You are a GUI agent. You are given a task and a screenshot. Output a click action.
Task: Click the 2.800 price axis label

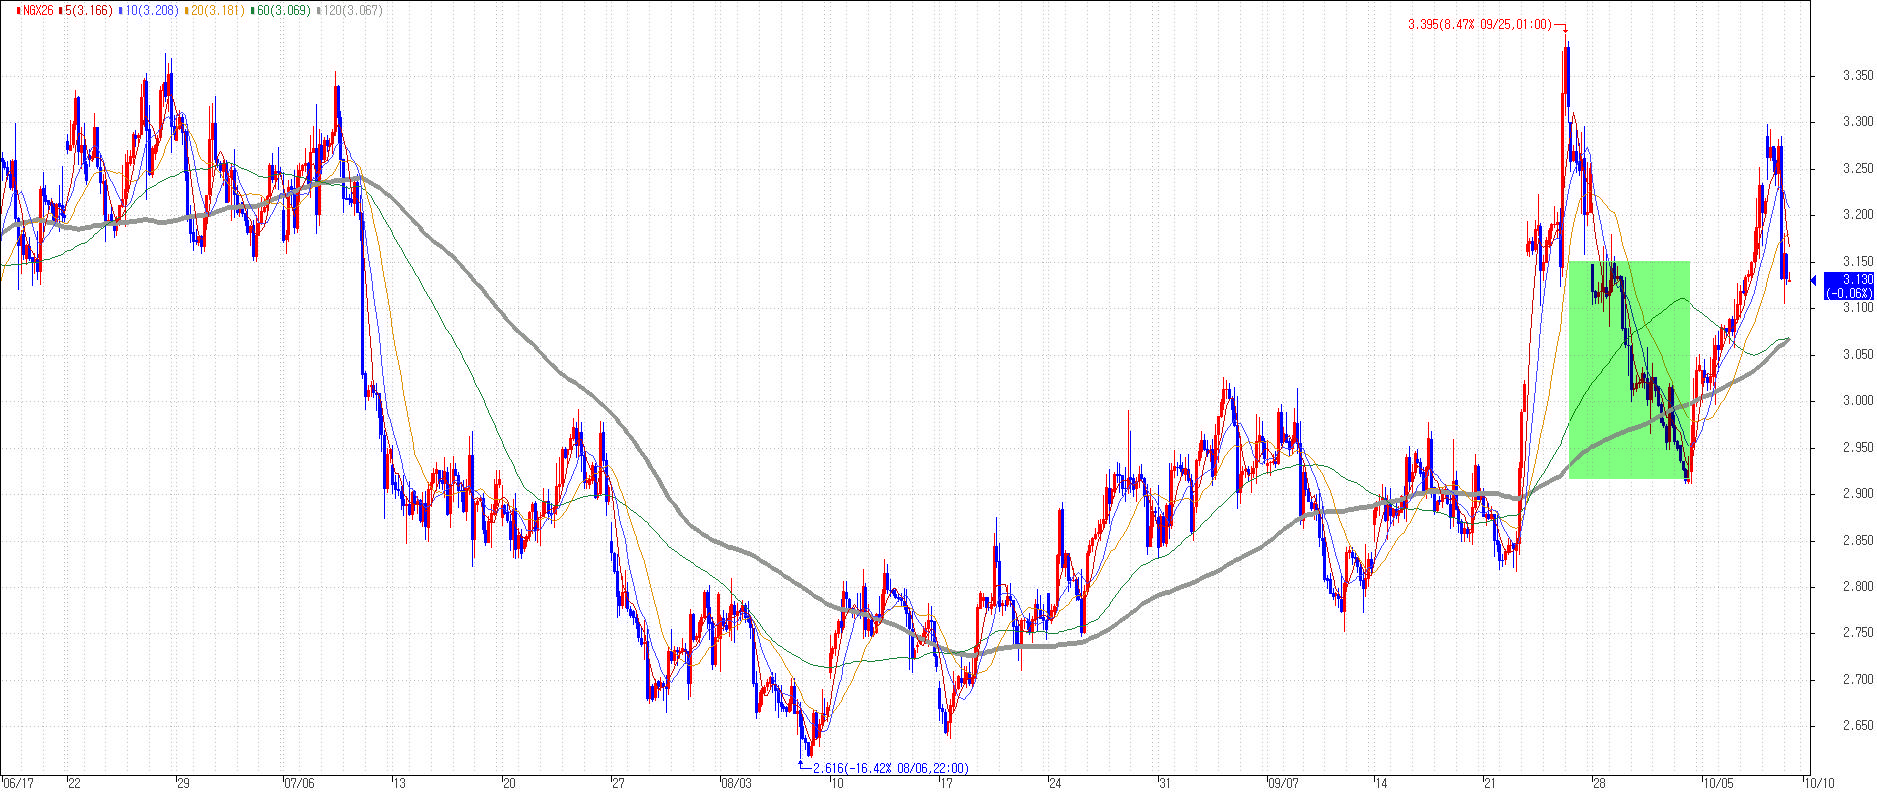click(x=1858, y=587)
